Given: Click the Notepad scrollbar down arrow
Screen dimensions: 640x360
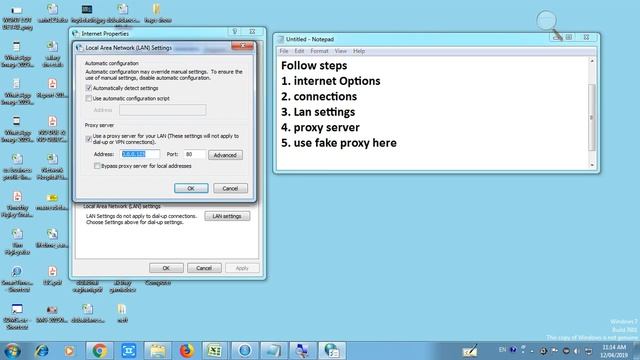Looking at the screenshot, I should (x=592, y=165).
